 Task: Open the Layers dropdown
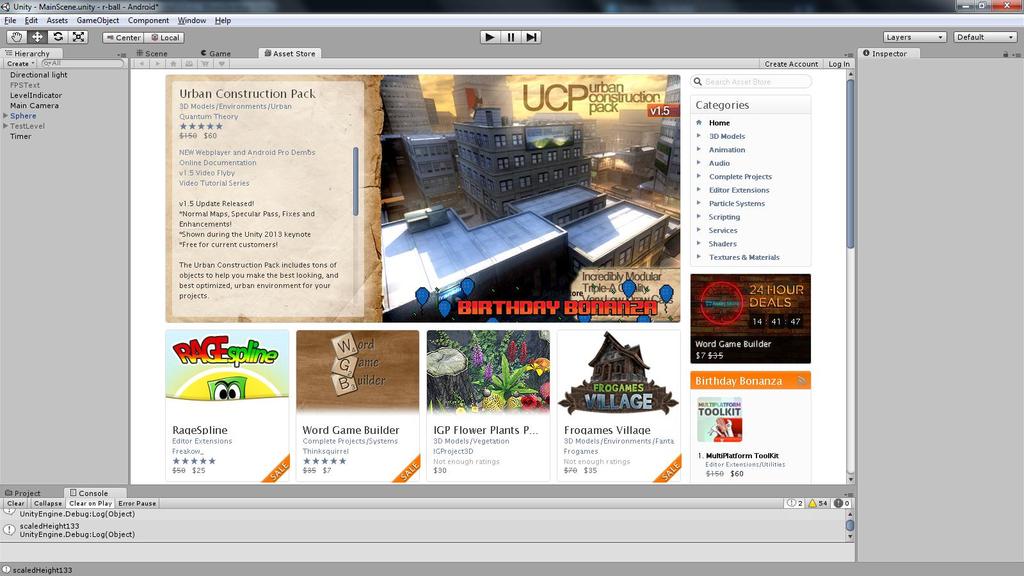click(914, 37)
